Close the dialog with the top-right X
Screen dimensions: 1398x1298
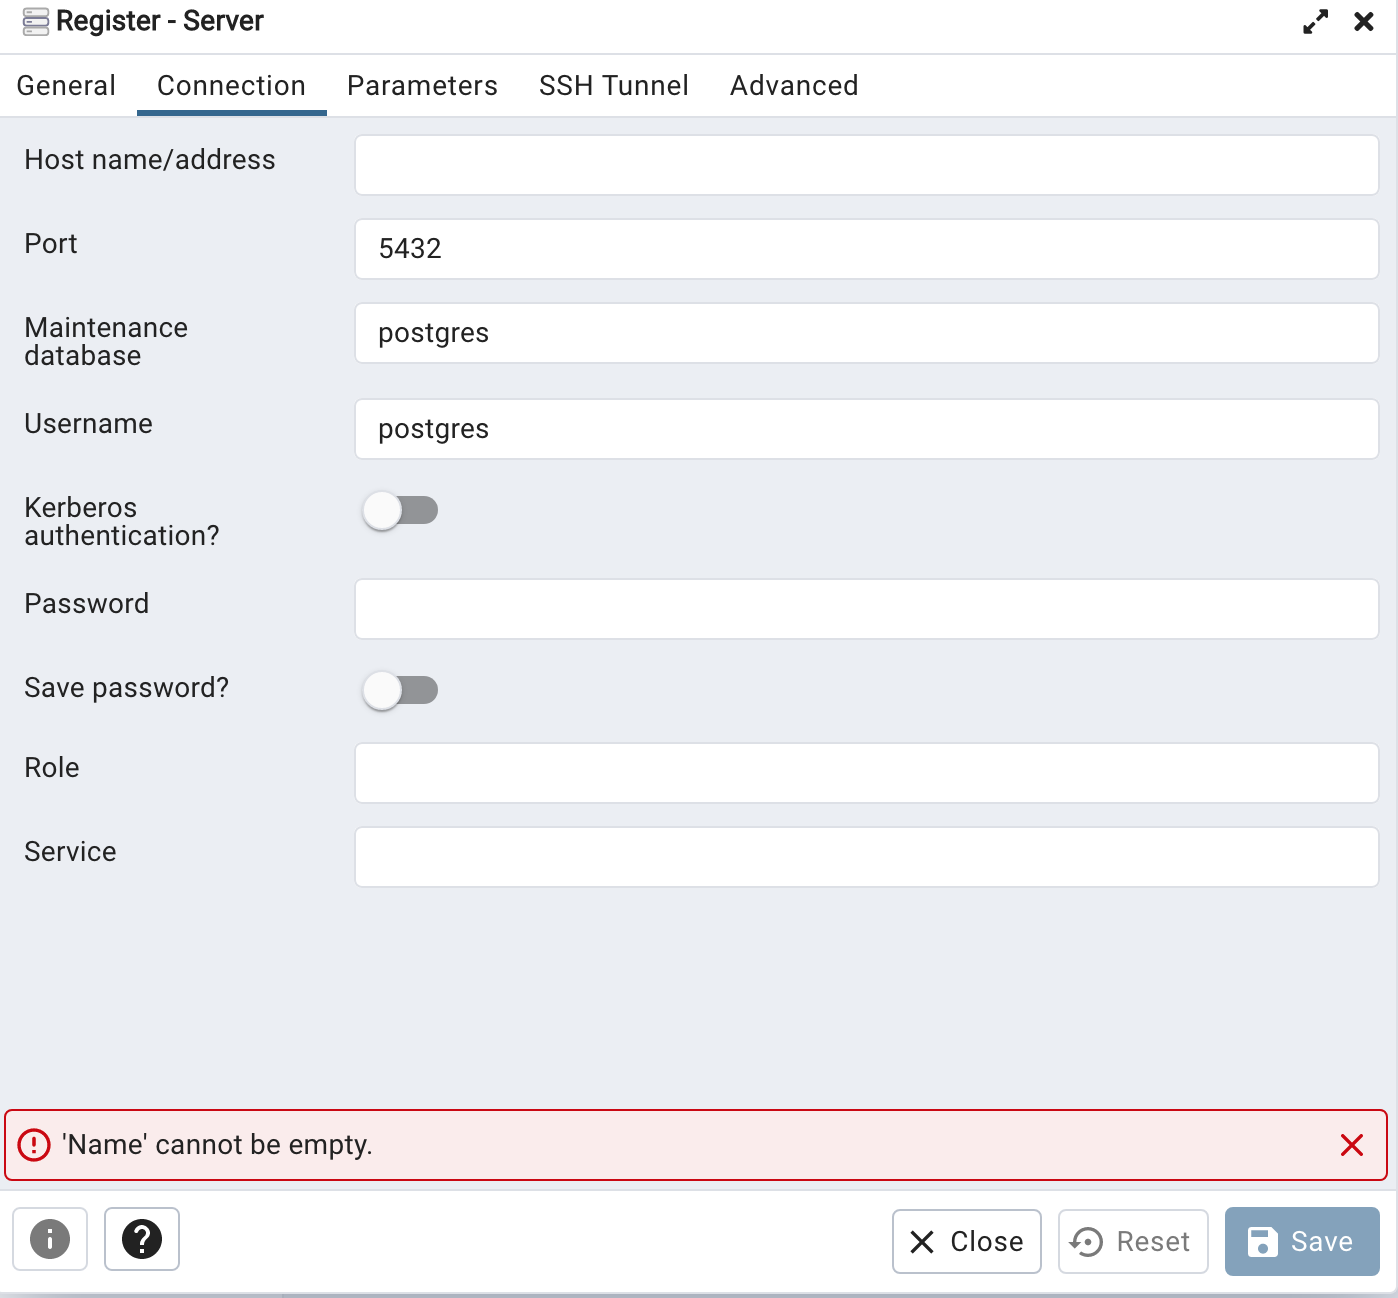(1363, 22)
